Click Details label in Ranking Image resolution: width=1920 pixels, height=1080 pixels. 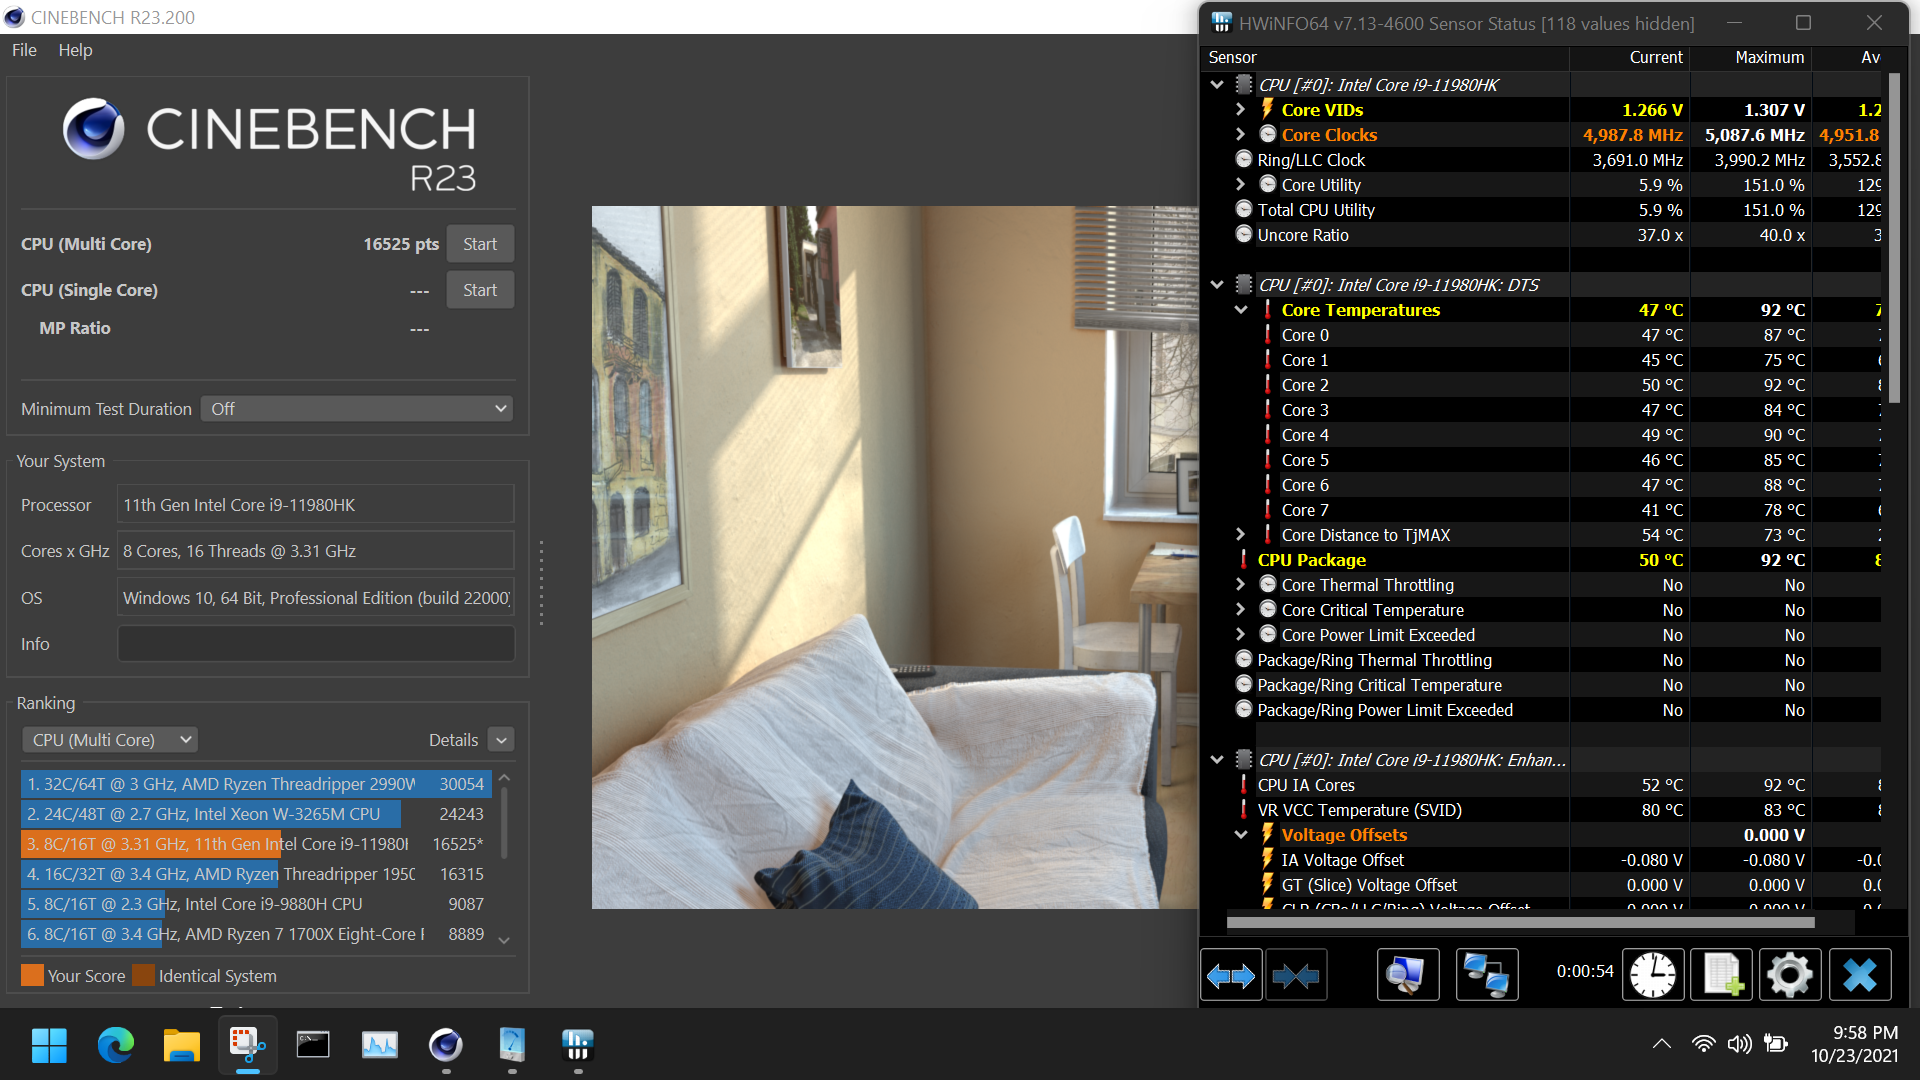pos(453,740)
